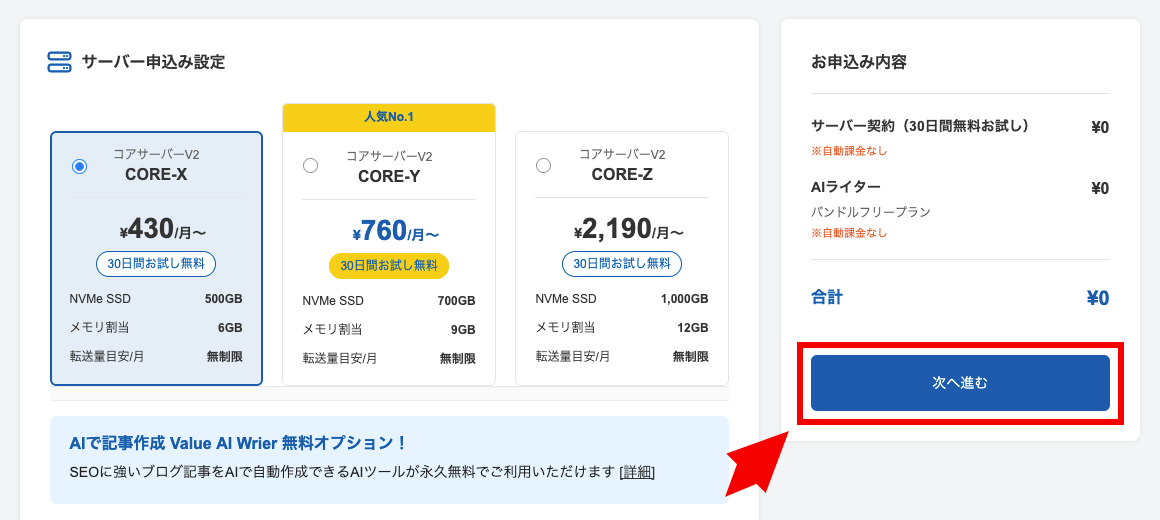Click the 6GB メモリ割当 value
This screenshot has width=1160, height=520.
pos(230,328)
